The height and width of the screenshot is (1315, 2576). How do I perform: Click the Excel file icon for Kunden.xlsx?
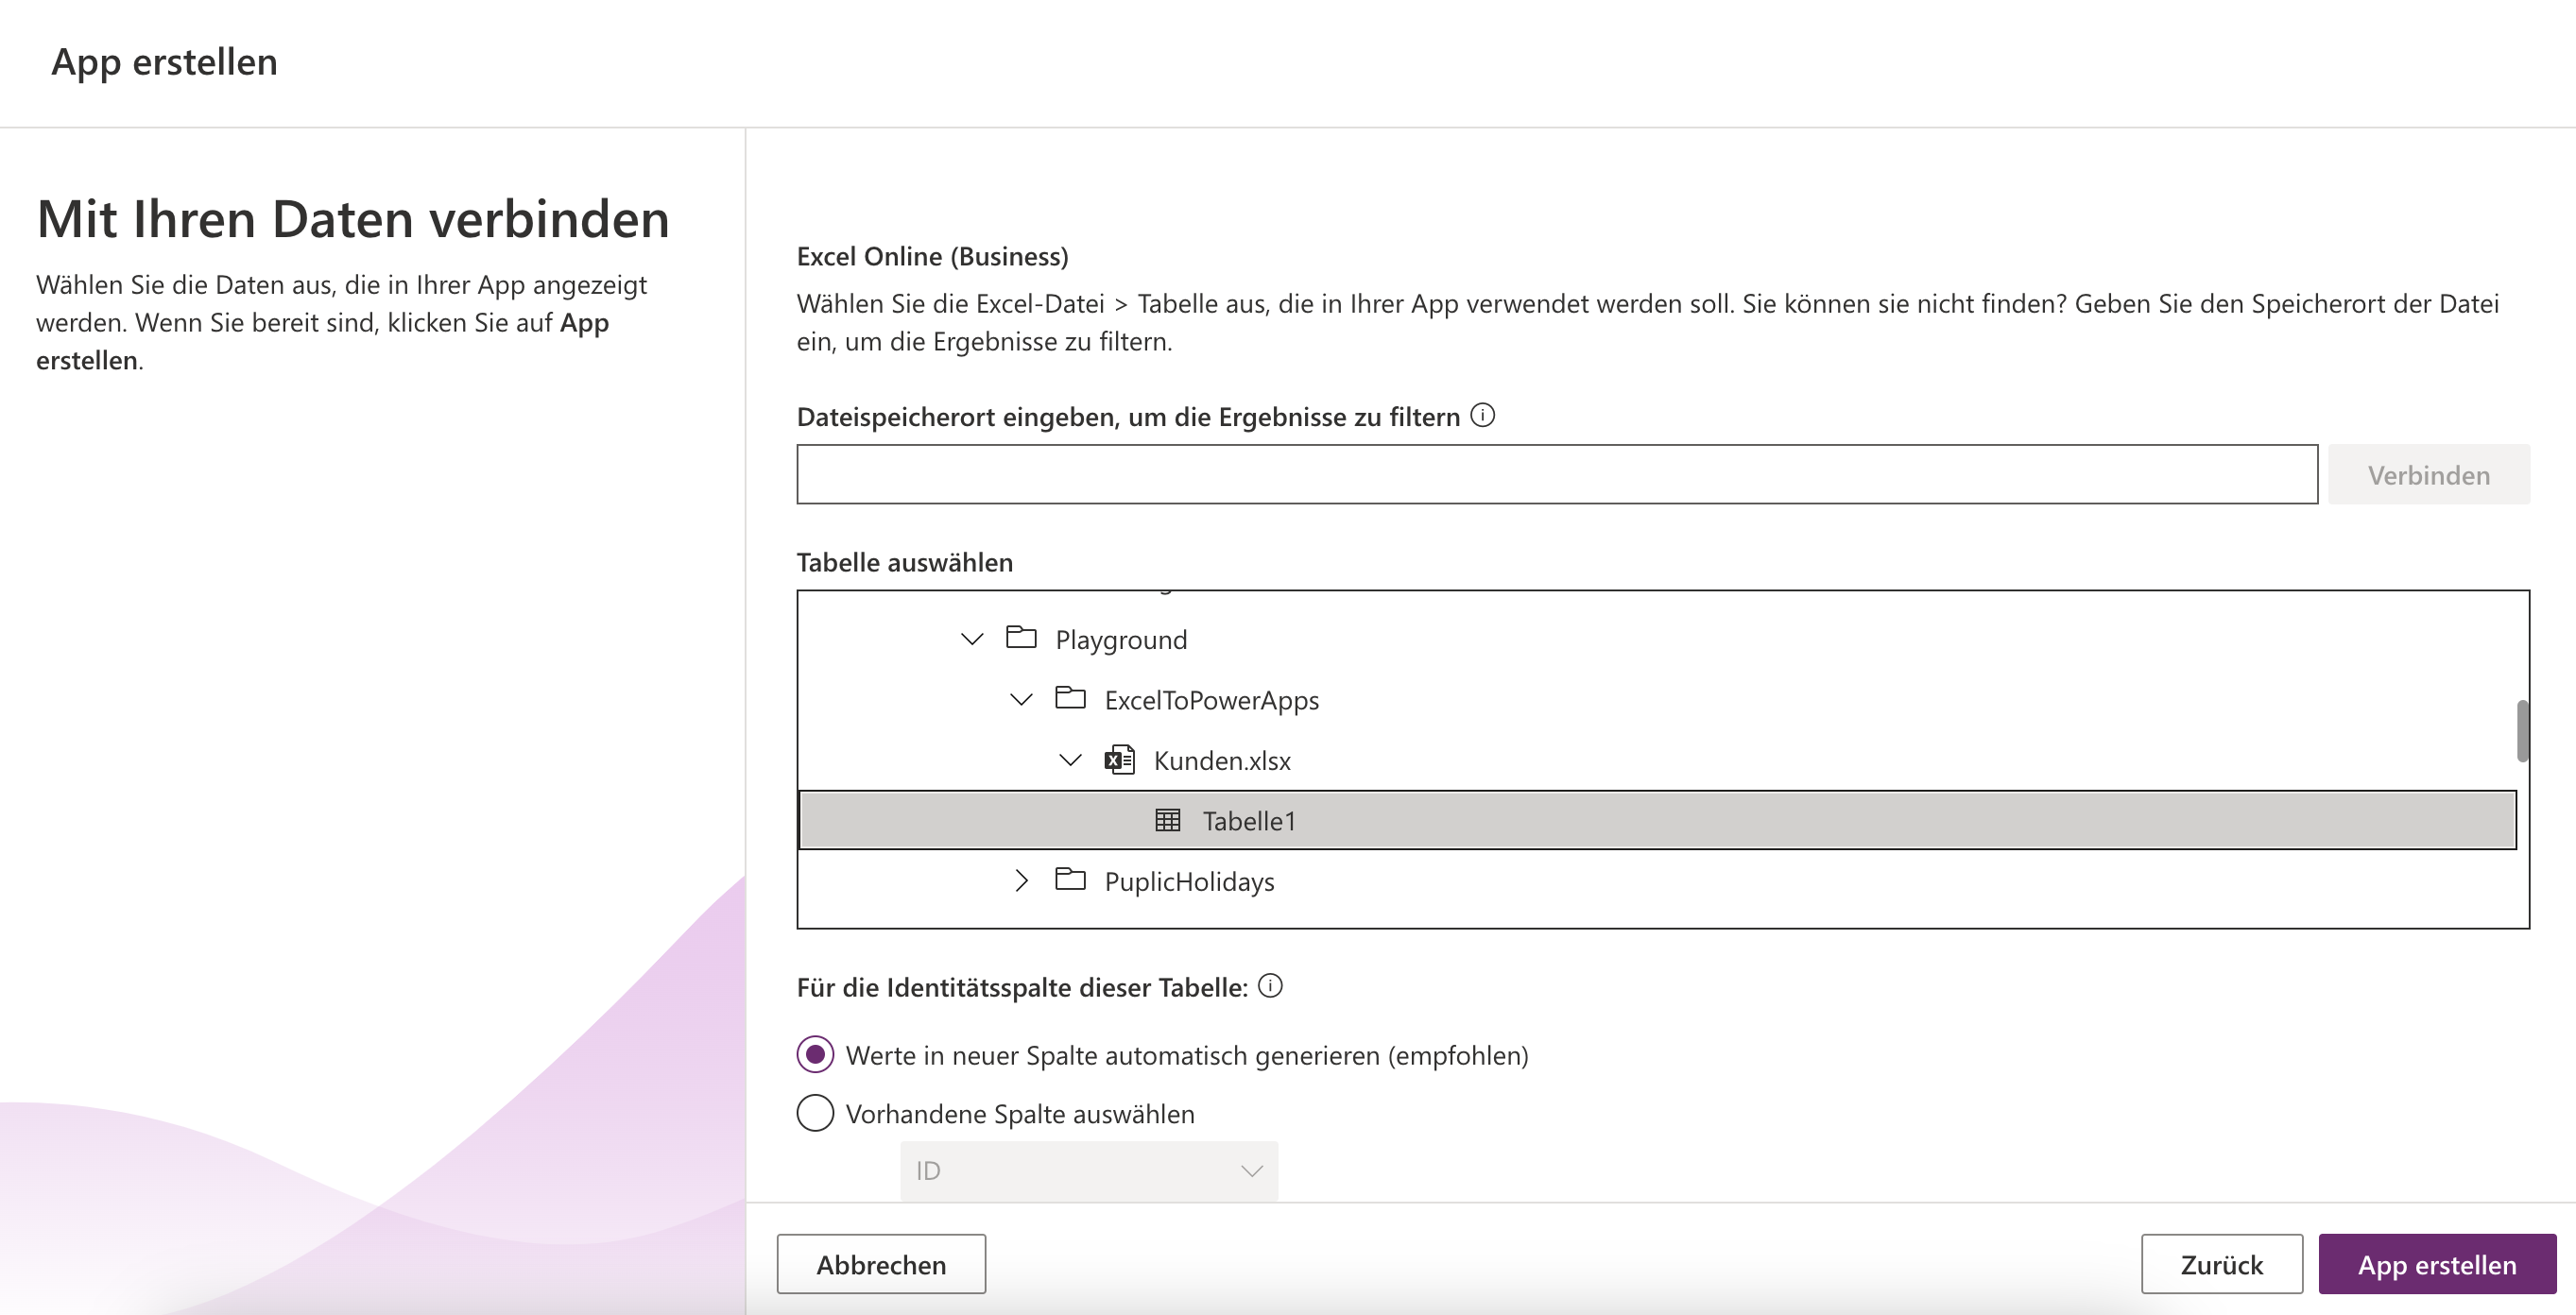pyautogui.click(x=1119, y=760)
